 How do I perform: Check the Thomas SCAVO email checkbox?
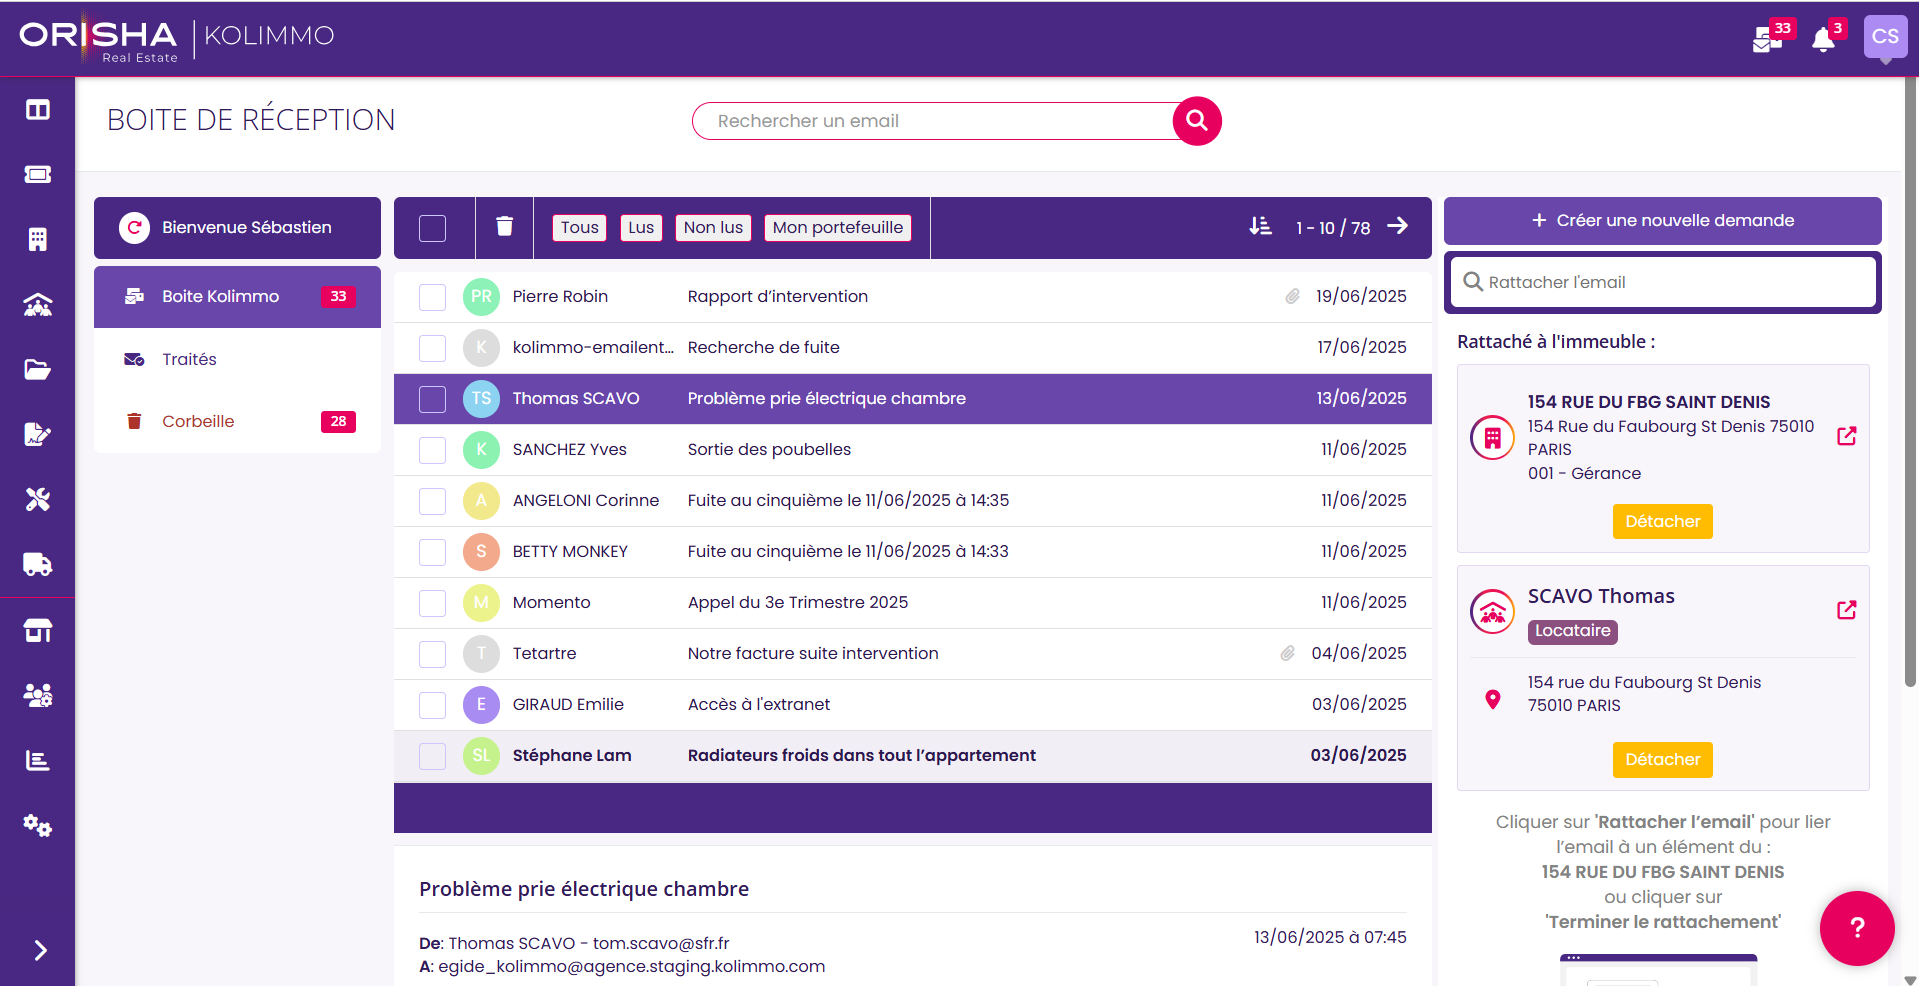tap(433, 399)
